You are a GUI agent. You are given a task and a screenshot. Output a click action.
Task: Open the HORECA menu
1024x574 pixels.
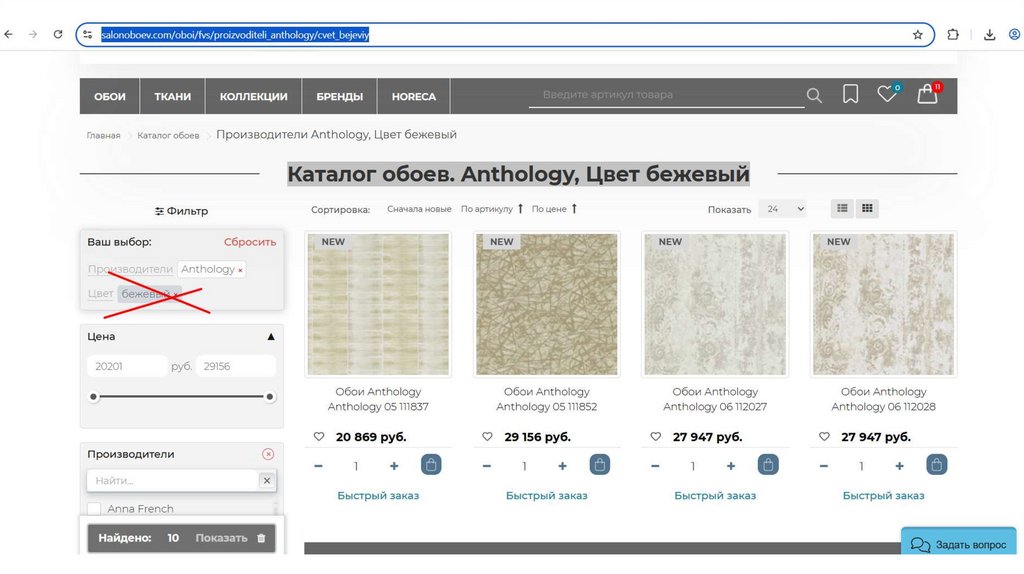[x=413, y=96]
